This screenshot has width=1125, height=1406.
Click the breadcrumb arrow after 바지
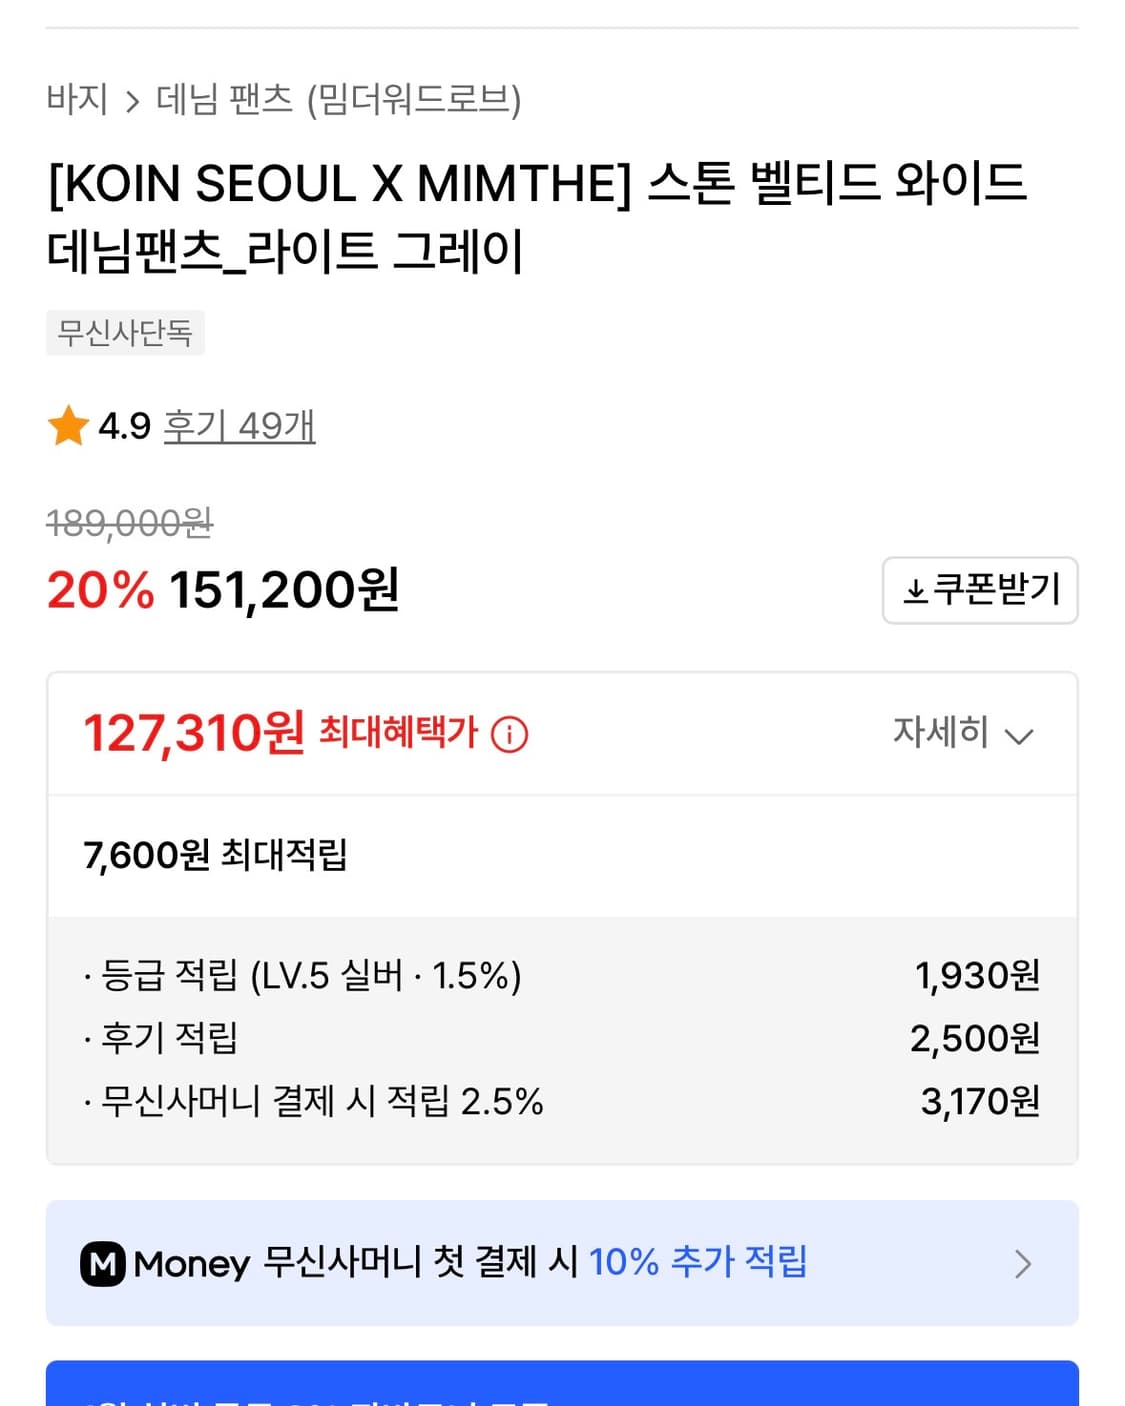[x=132, y=101]
